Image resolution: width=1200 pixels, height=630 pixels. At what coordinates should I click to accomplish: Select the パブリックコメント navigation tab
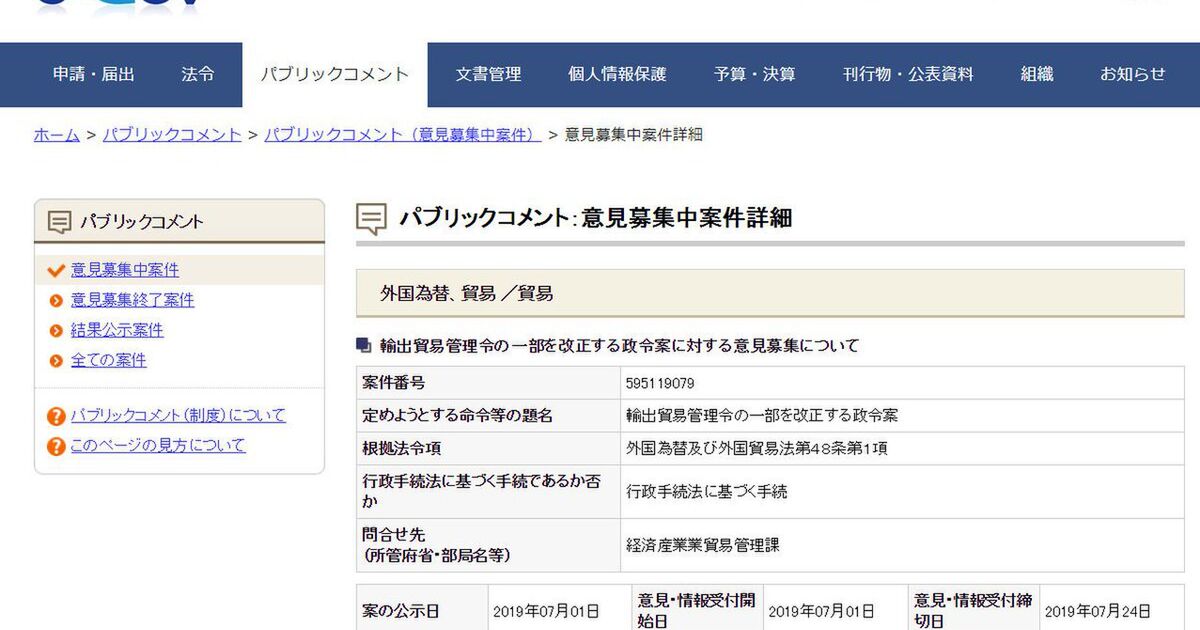tap(335, 74)
